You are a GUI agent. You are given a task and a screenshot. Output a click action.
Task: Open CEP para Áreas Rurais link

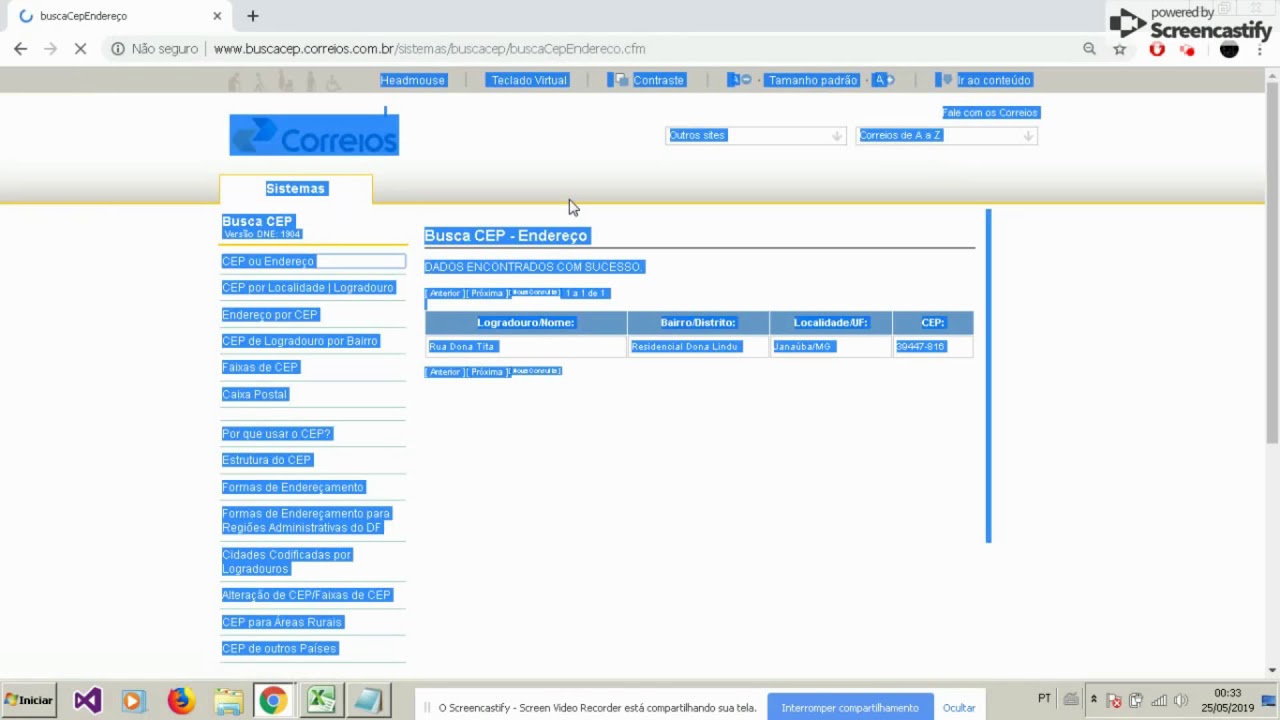pyautogui.click(x=282, y=622)
